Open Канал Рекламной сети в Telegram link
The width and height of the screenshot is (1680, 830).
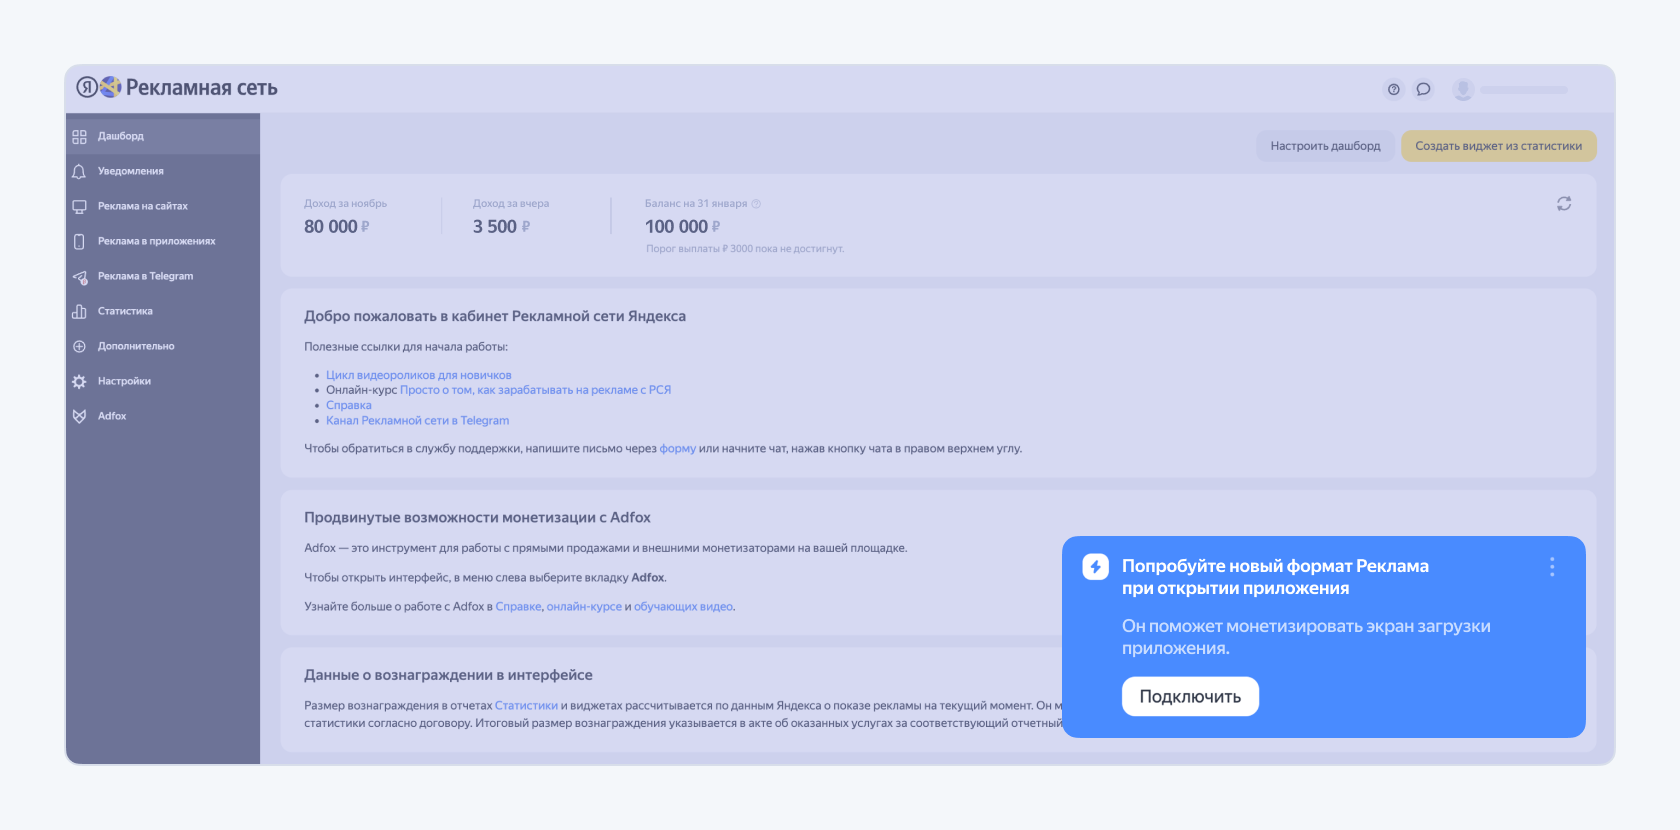(x=417, y=420)
